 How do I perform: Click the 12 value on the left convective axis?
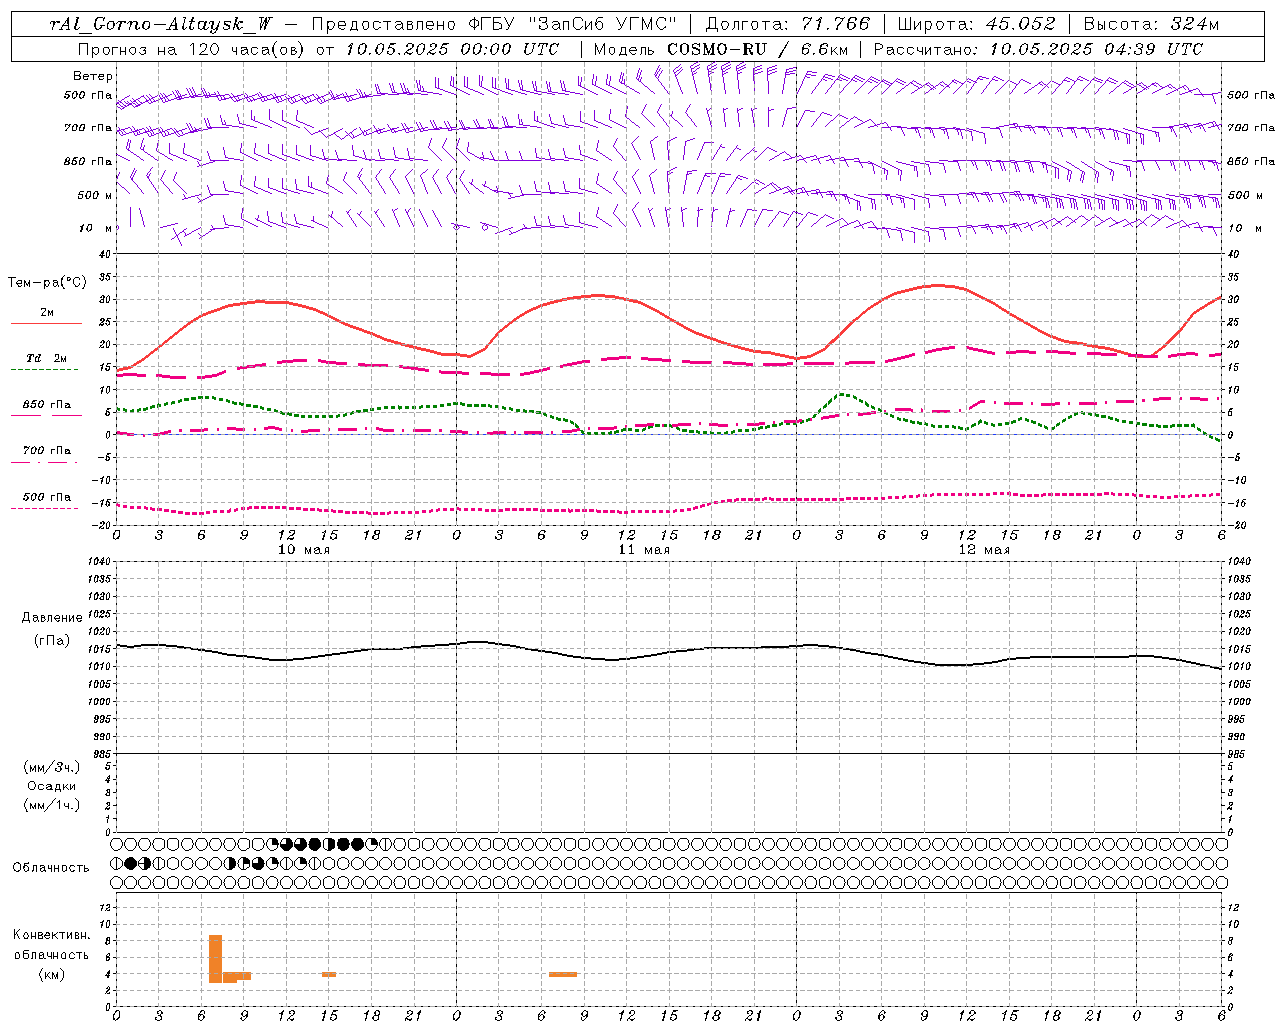[106, 907]
